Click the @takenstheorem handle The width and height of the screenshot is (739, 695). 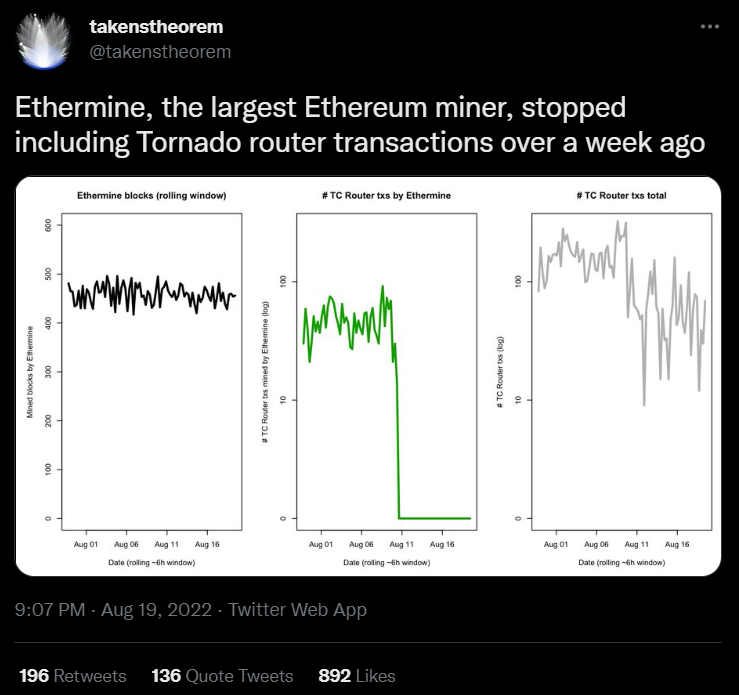tap(160, 52)
